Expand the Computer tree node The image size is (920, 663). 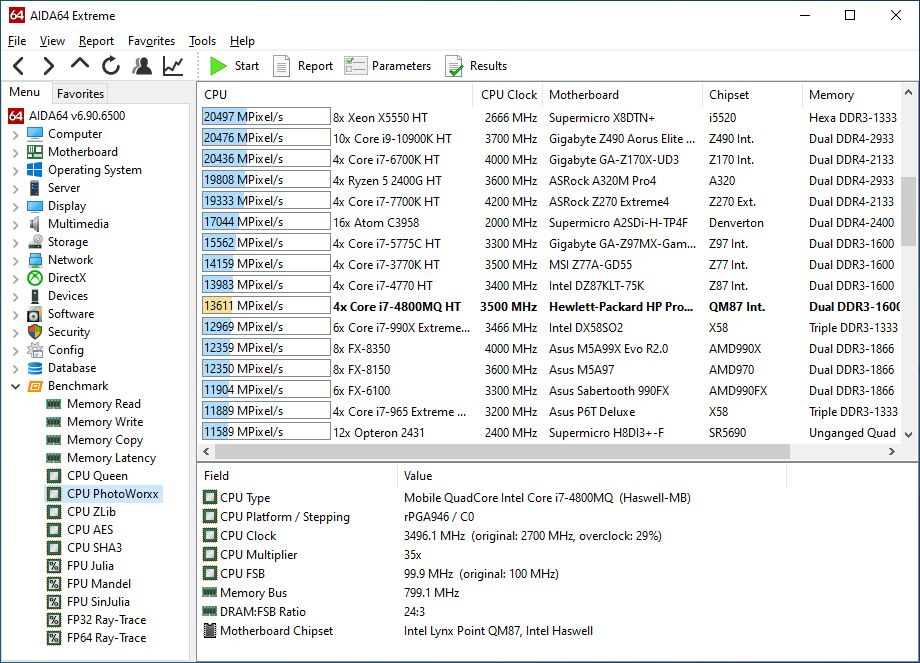click(16, 135)
